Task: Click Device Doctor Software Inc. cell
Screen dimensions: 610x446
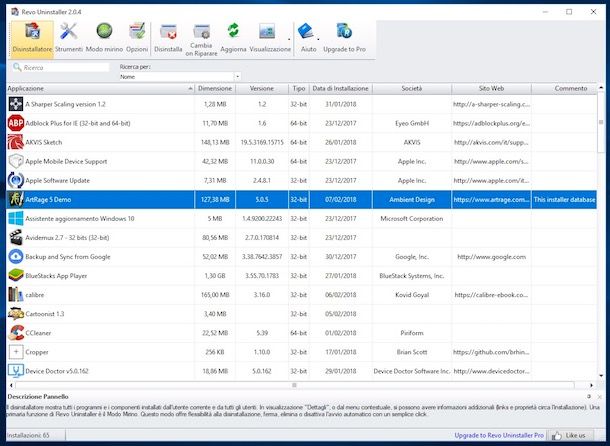Action: 412,371
